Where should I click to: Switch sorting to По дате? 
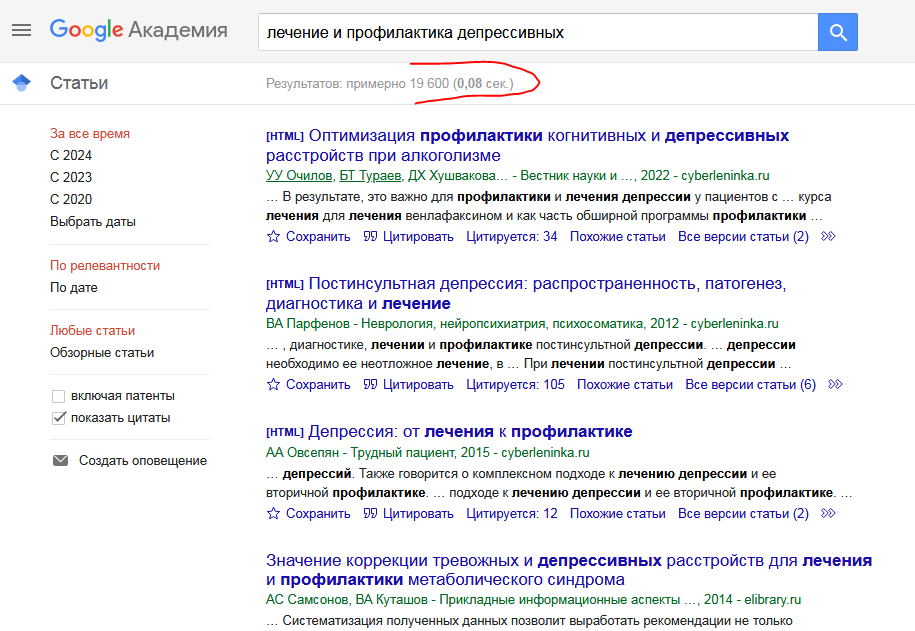click(x=75, y=285)
